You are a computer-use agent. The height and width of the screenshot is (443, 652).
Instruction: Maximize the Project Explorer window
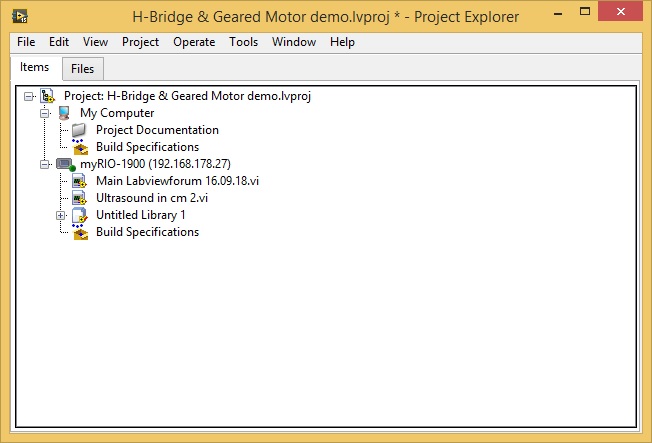(x=585, y=12)
